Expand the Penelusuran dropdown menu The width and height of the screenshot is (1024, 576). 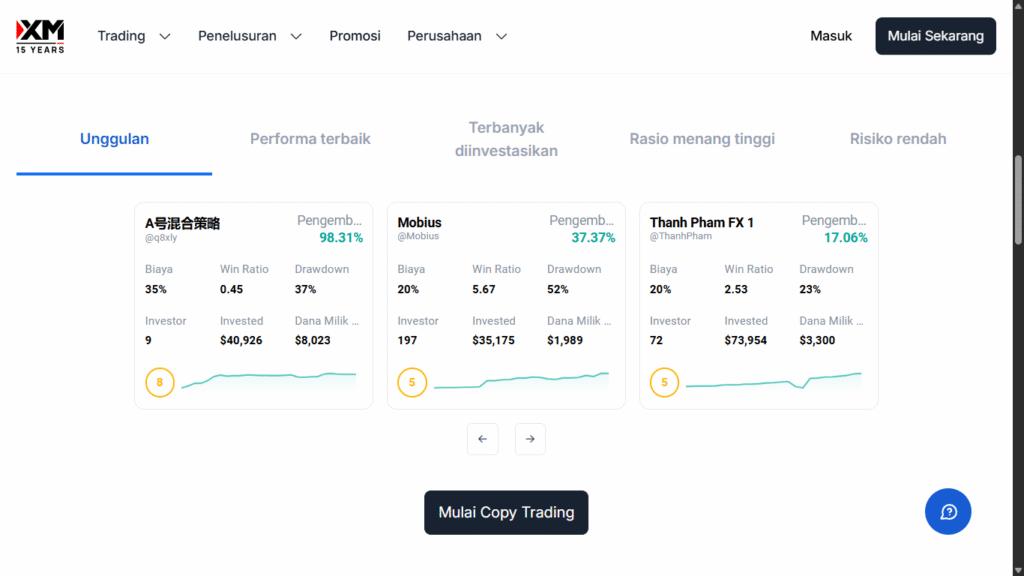250,36
